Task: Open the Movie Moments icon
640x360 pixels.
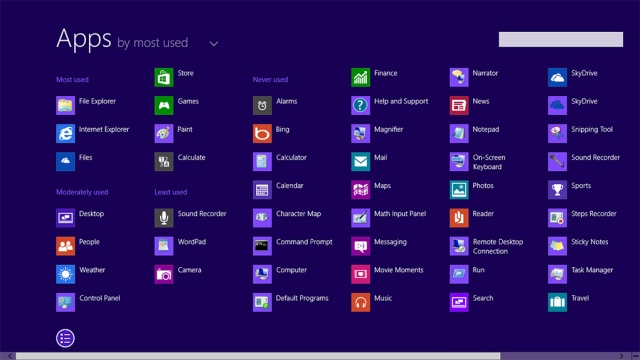Action: coord(360,274)
